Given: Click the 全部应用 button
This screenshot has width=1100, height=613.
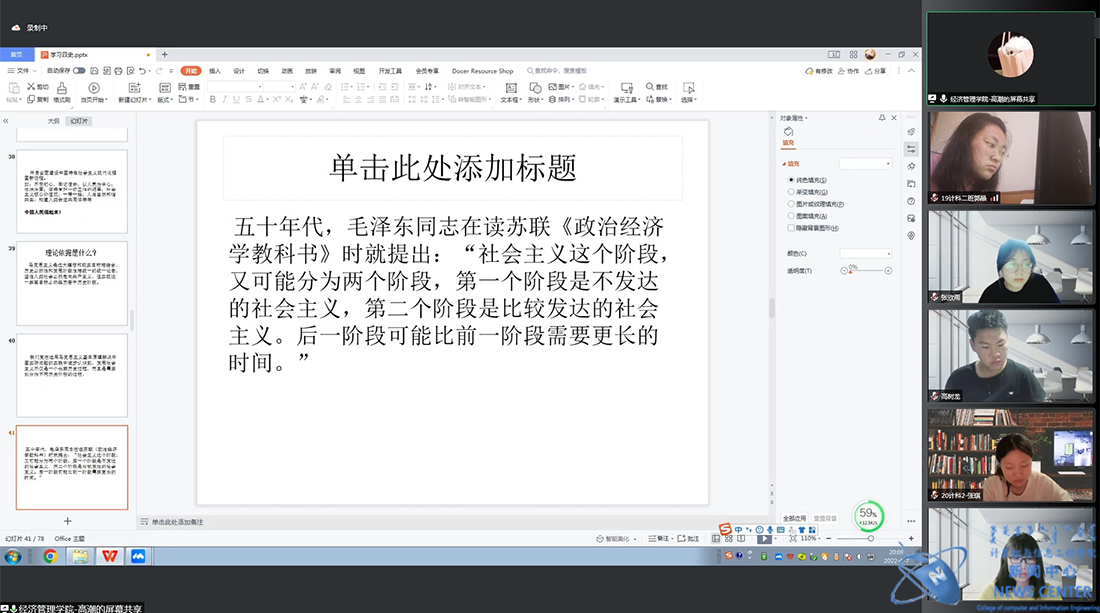Looking at the screenshot, I should coord(795,518).
